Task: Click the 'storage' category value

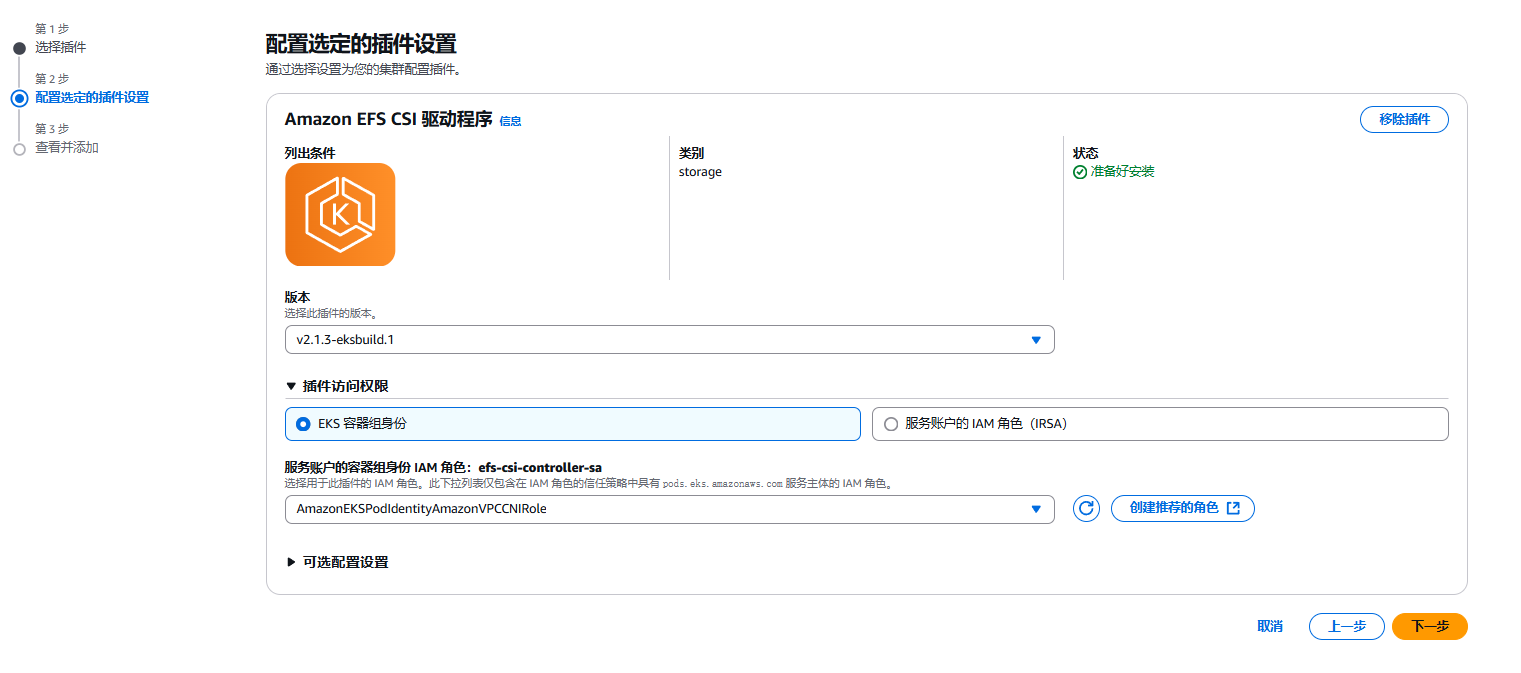Action: tap(700, 172)
